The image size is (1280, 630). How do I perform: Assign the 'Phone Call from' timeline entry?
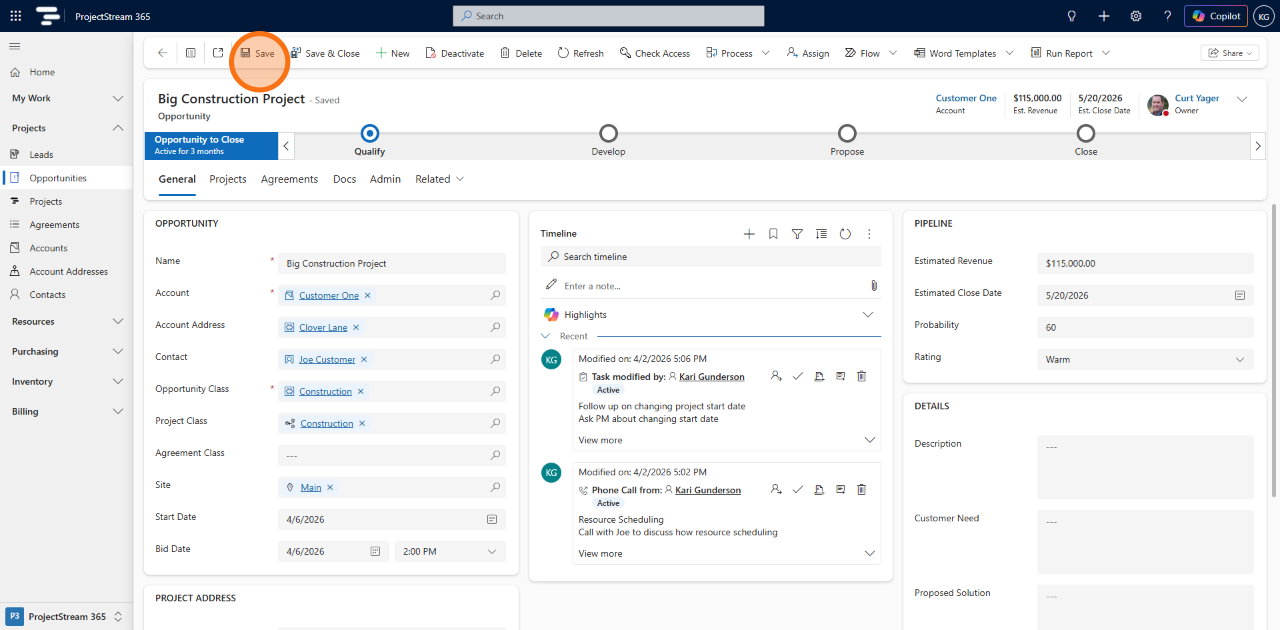[x=776, y=490]
